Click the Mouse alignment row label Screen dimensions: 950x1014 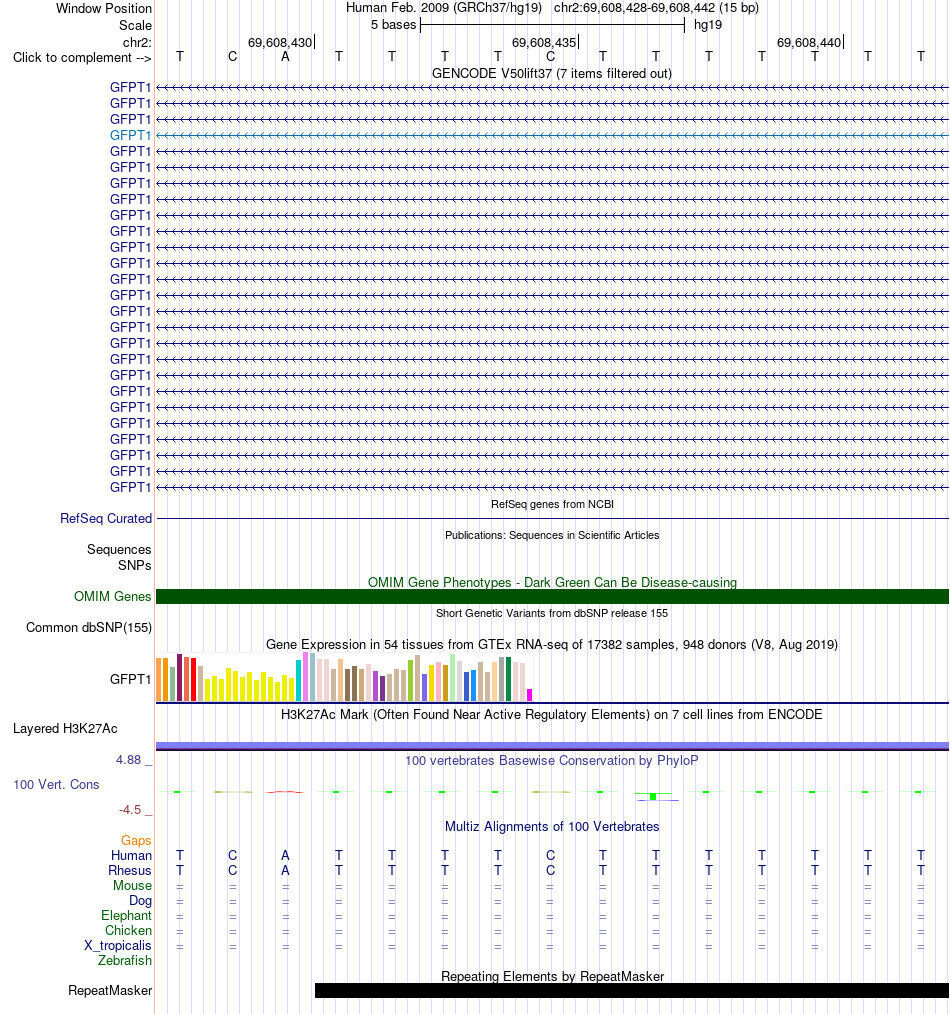point(133,885)
